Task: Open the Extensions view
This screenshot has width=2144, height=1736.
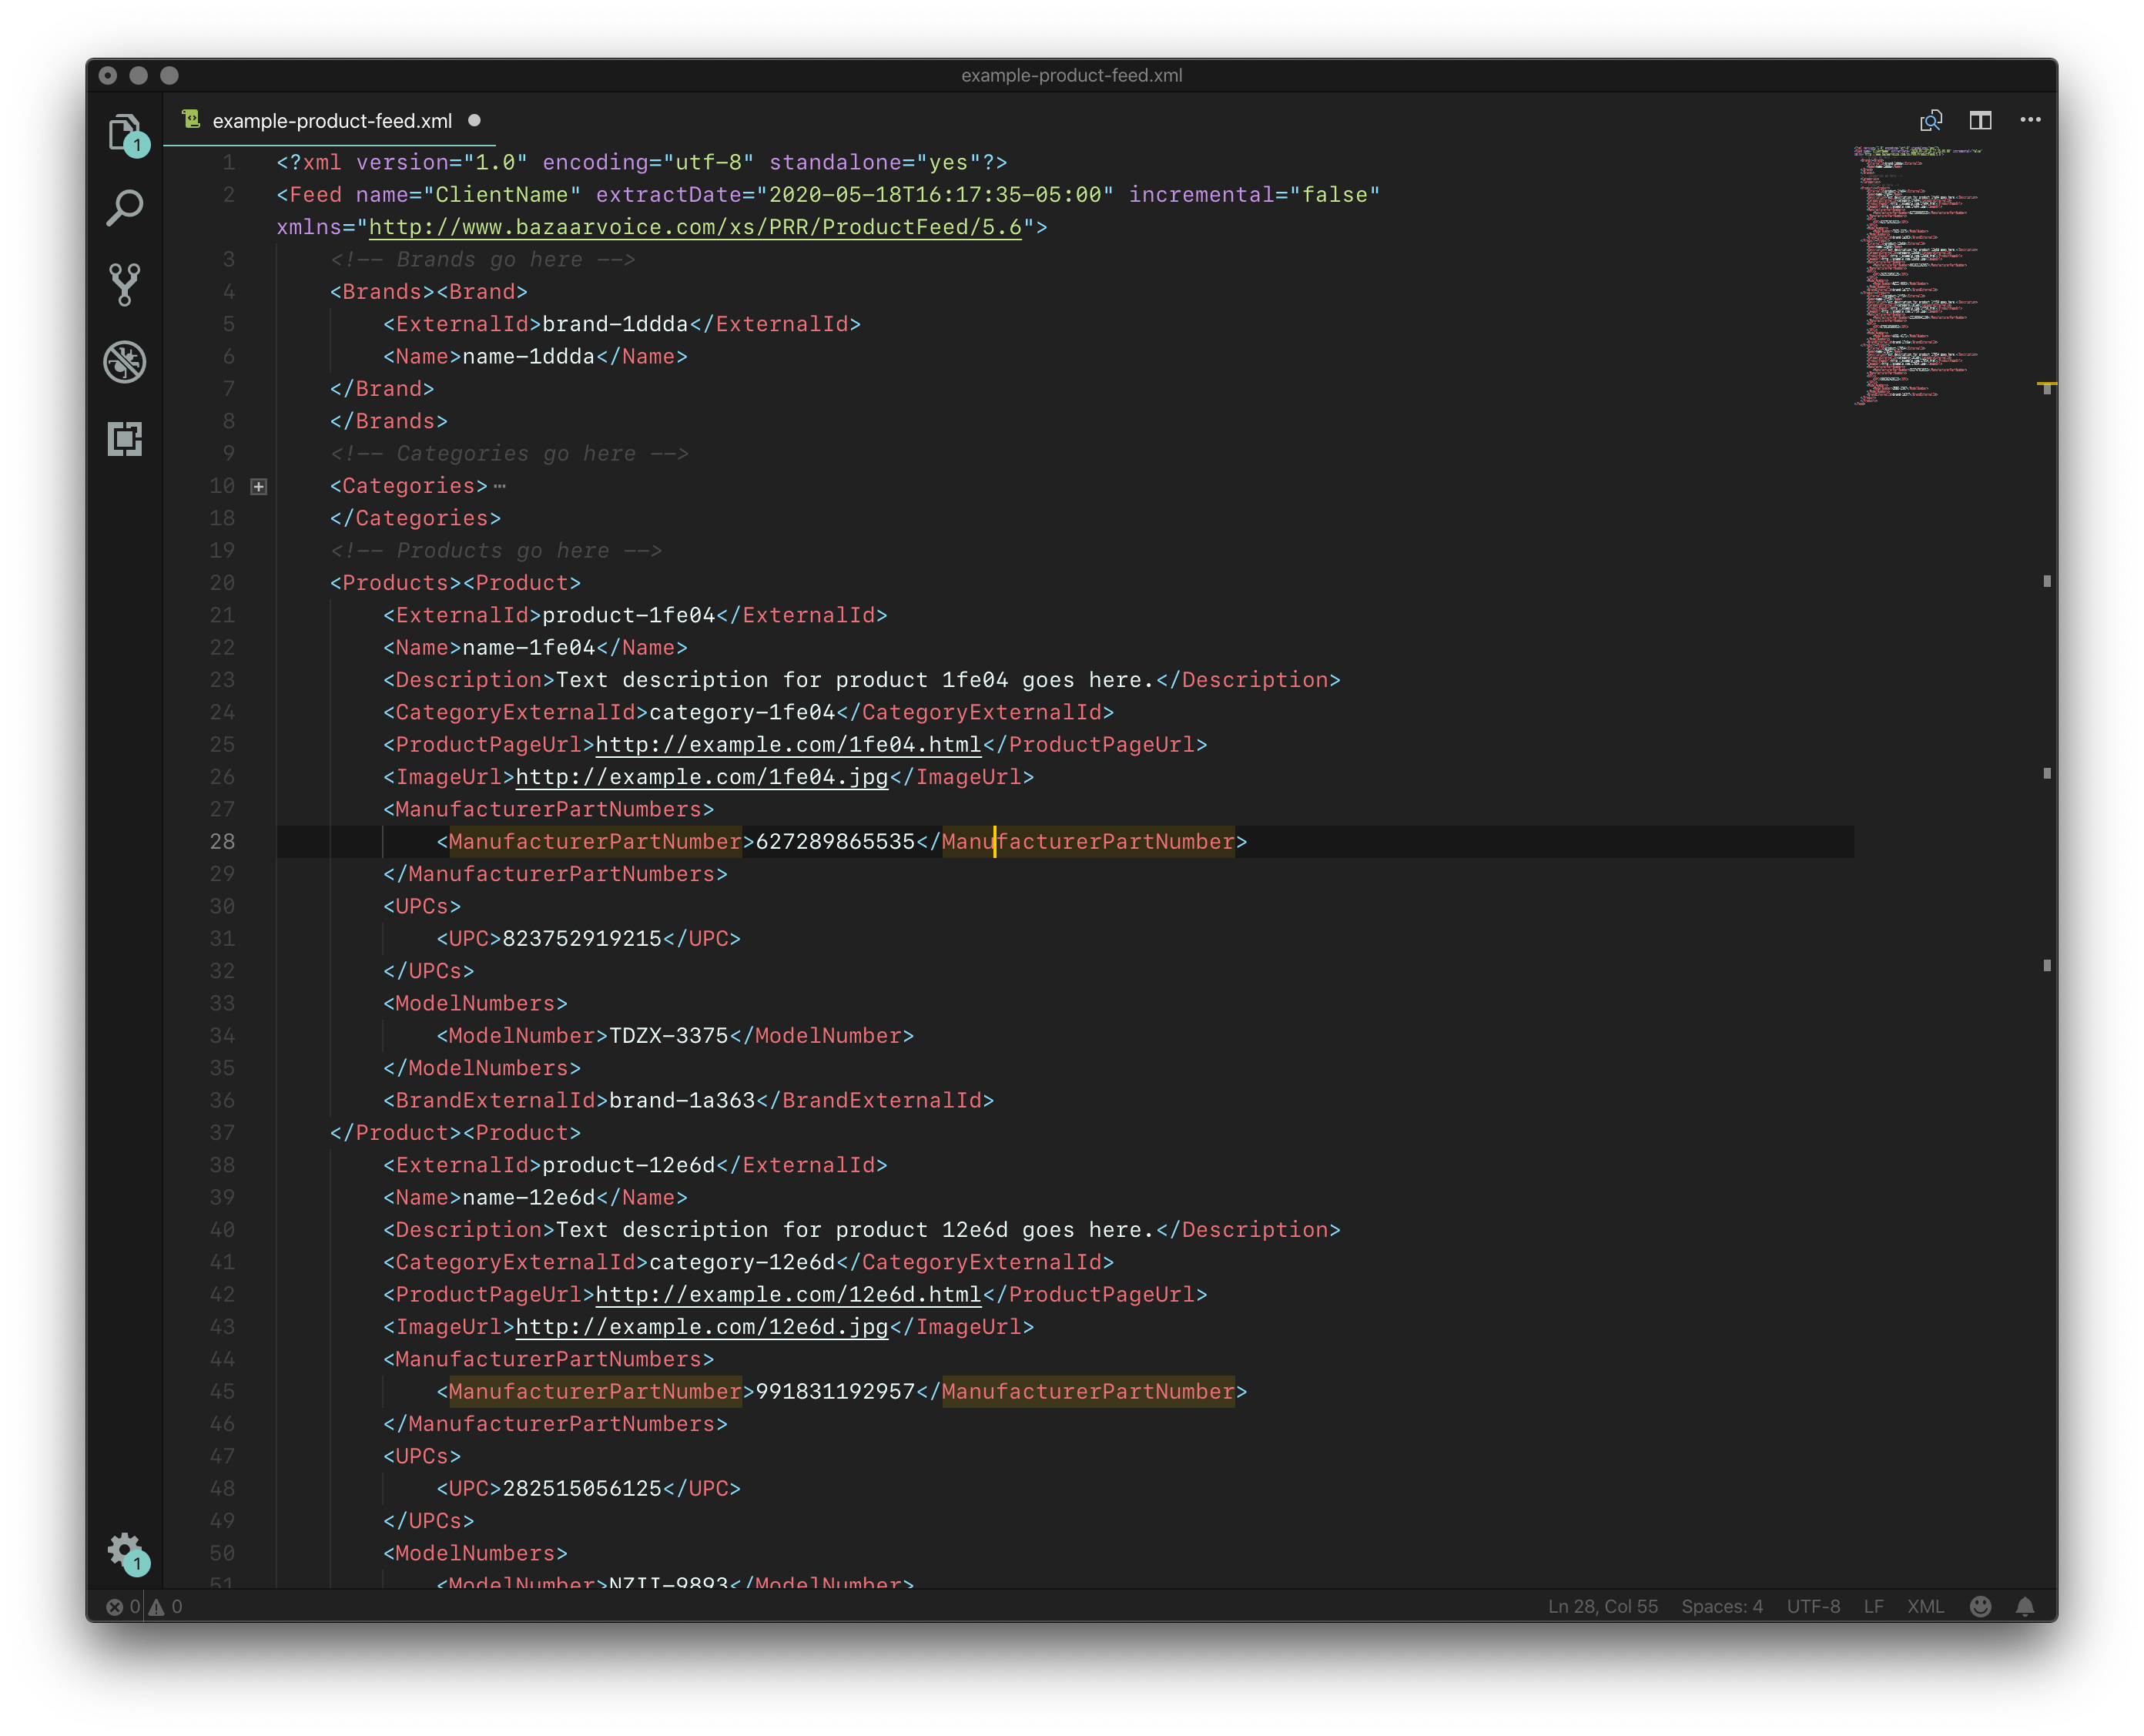Action: 124,440
